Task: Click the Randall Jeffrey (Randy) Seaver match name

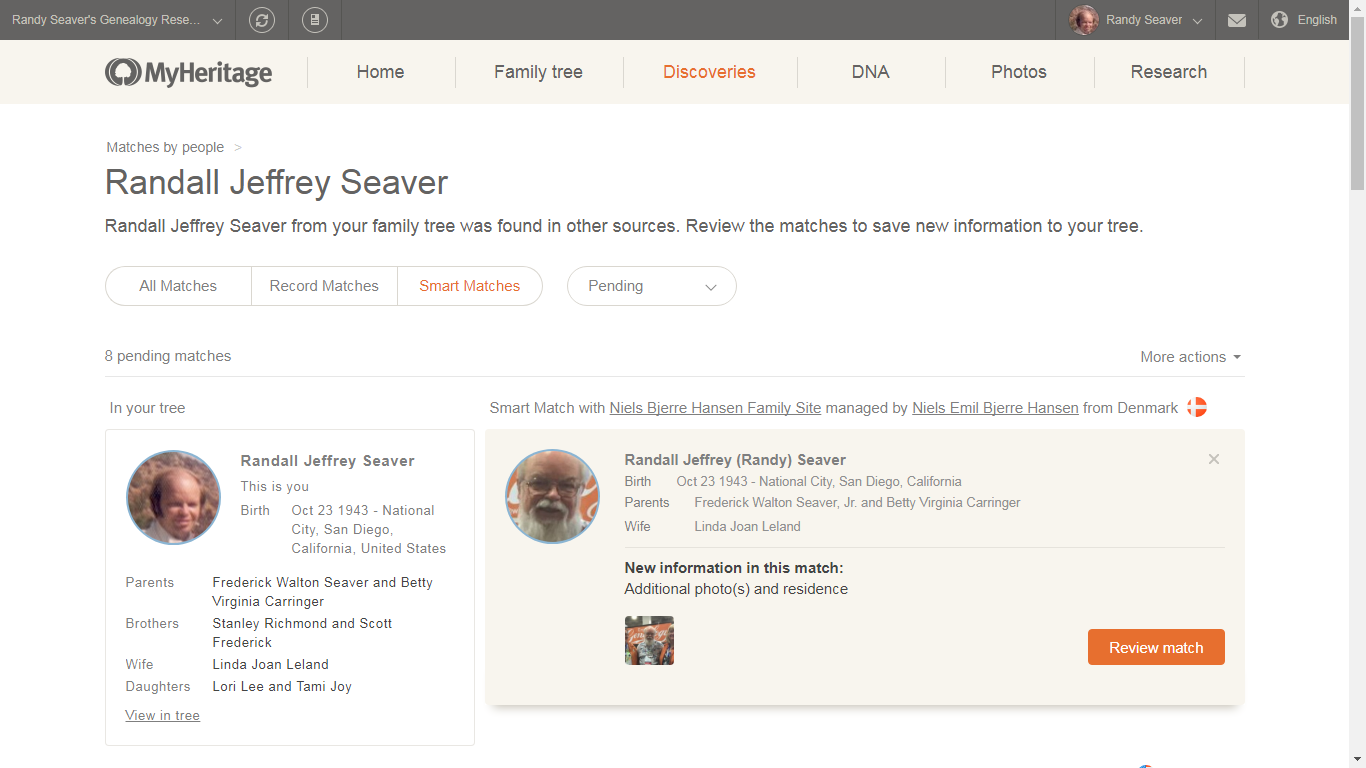Action: pos(735,460)
